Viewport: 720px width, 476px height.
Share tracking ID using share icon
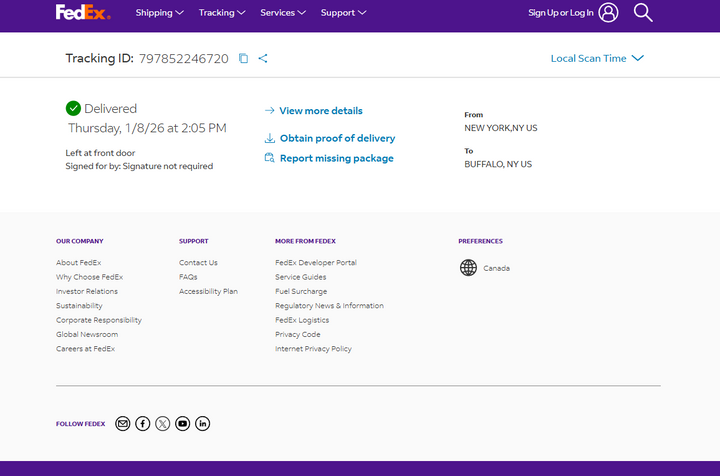click(263, 58)
